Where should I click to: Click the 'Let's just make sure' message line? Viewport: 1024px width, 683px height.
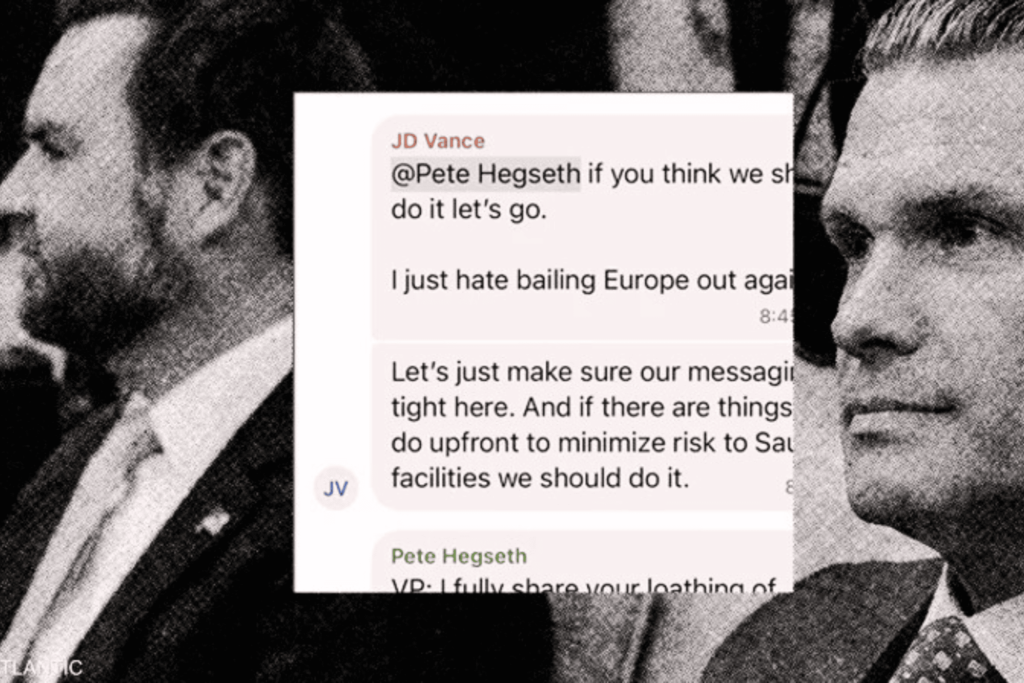pyautogui.click(x=592, y=372)
